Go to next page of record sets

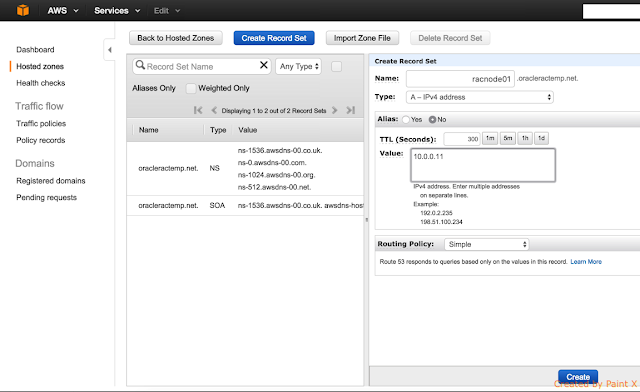[x=335, y=110]
